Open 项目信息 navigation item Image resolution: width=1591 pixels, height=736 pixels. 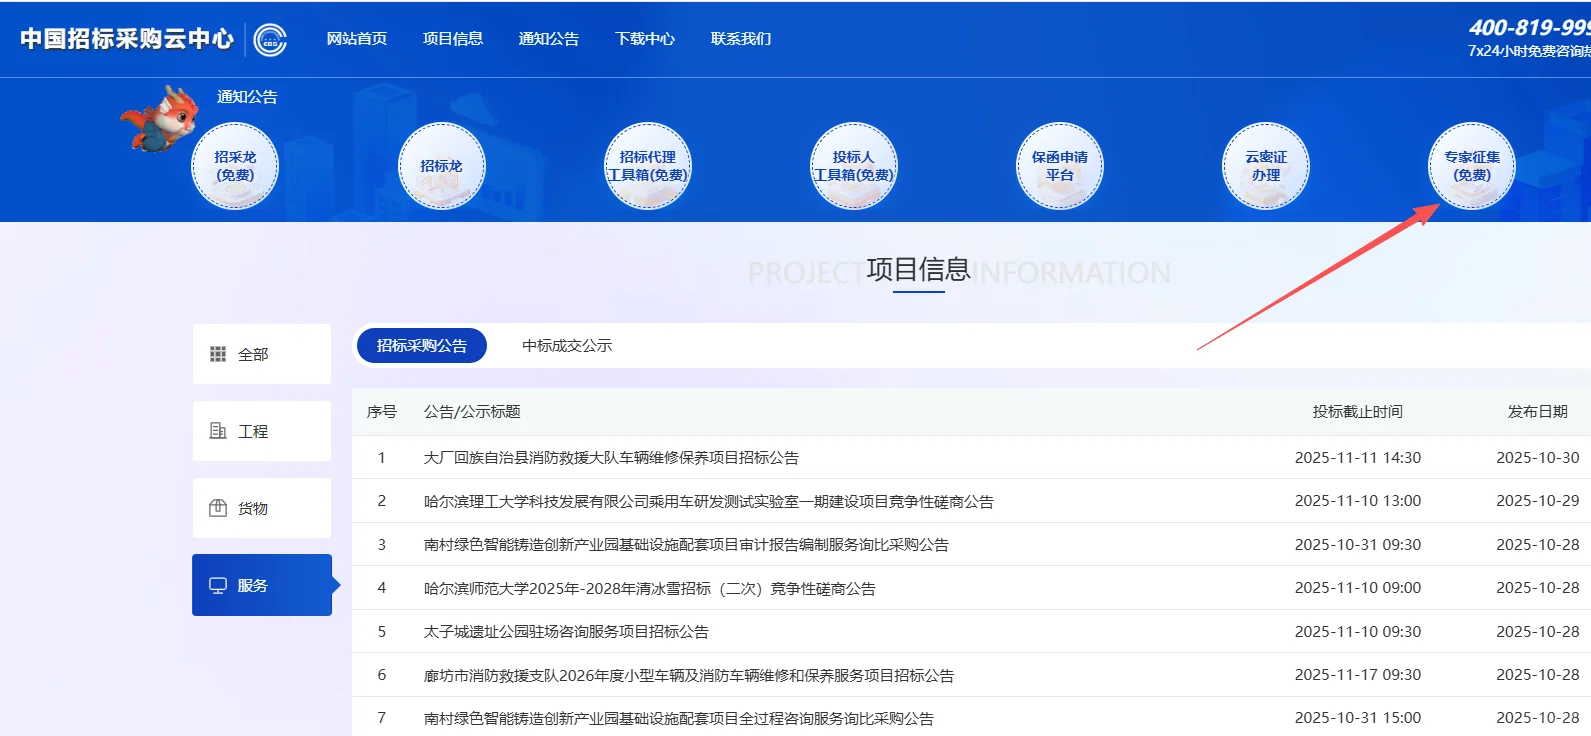[x=453, y=39]
